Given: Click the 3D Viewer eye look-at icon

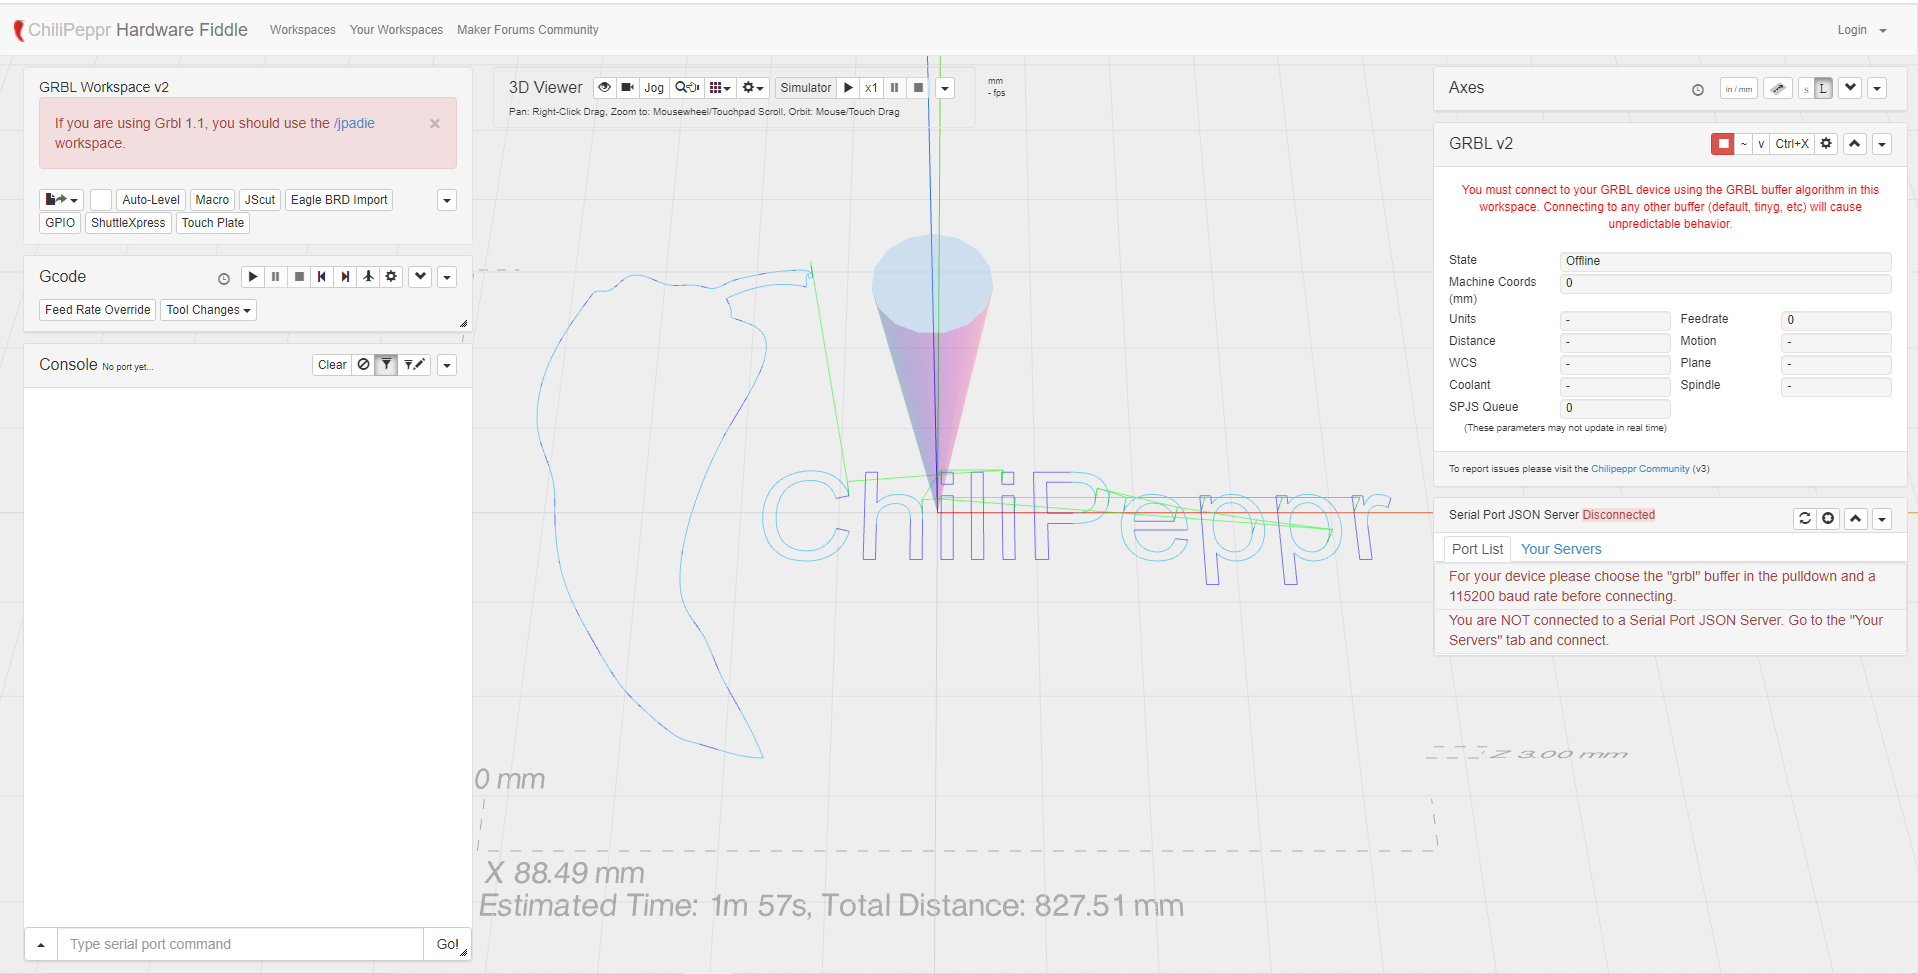Looking at the screenshot, I should pos(604,88).
